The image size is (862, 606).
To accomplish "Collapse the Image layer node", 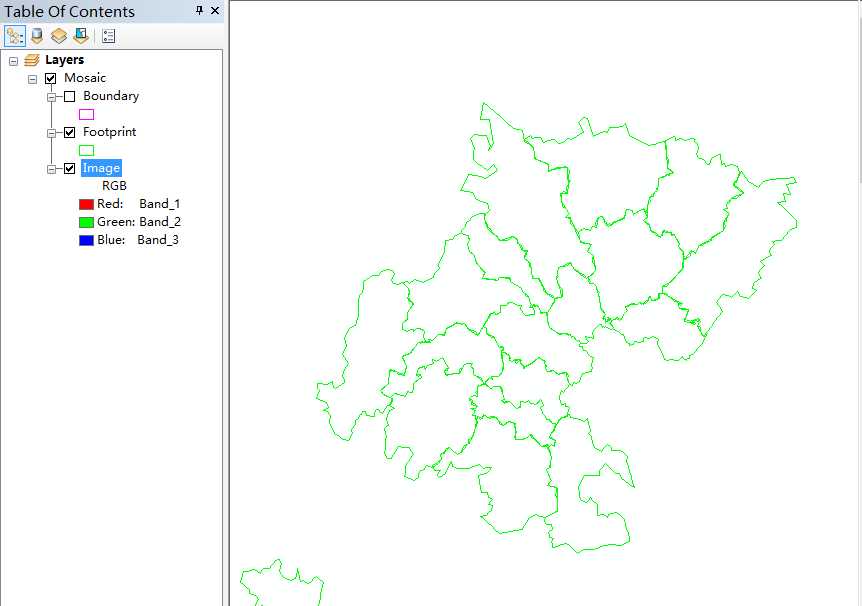I will point(51,169).
